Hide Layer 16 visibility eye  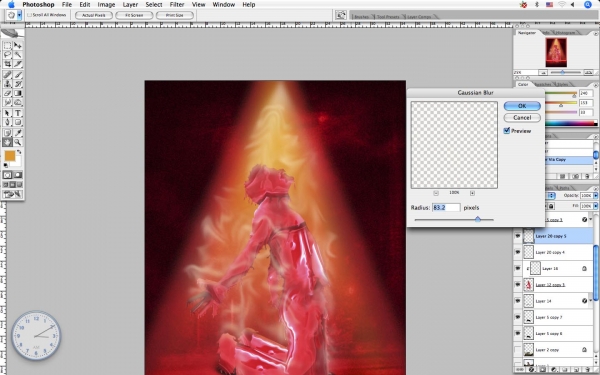[x=517, y=269]
